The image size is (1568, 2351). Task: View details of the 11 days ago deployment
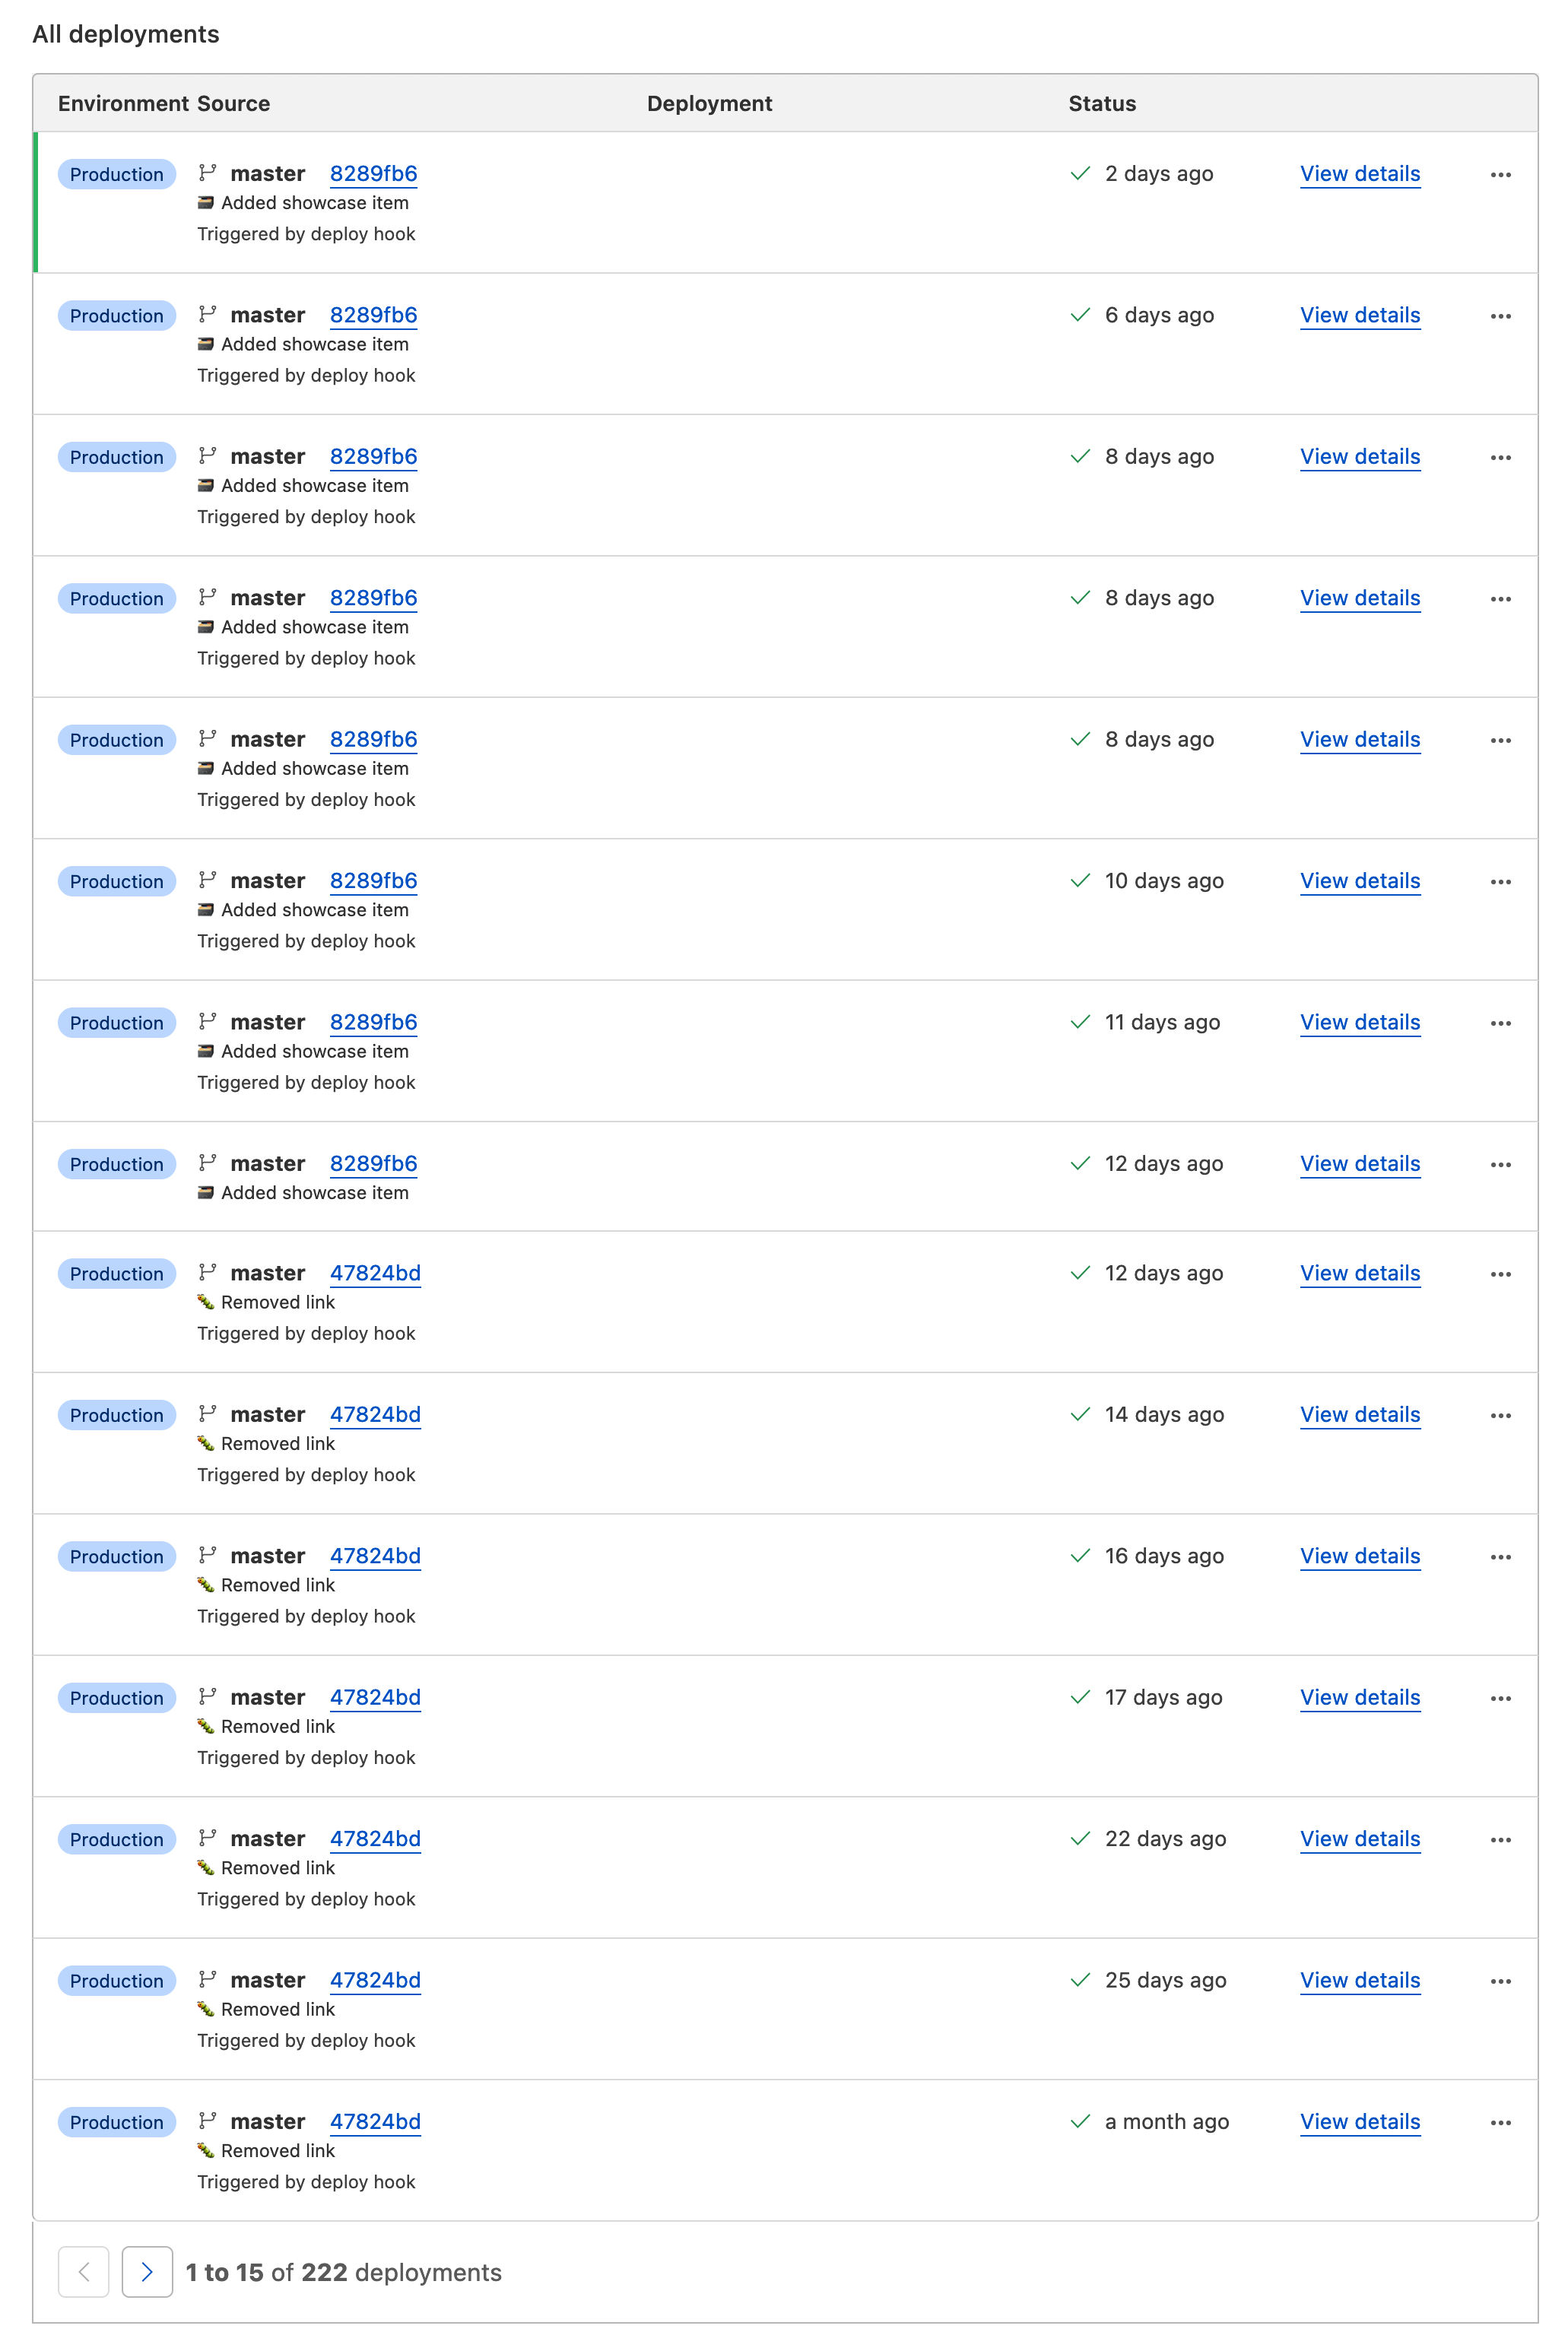(1360, 1023)
